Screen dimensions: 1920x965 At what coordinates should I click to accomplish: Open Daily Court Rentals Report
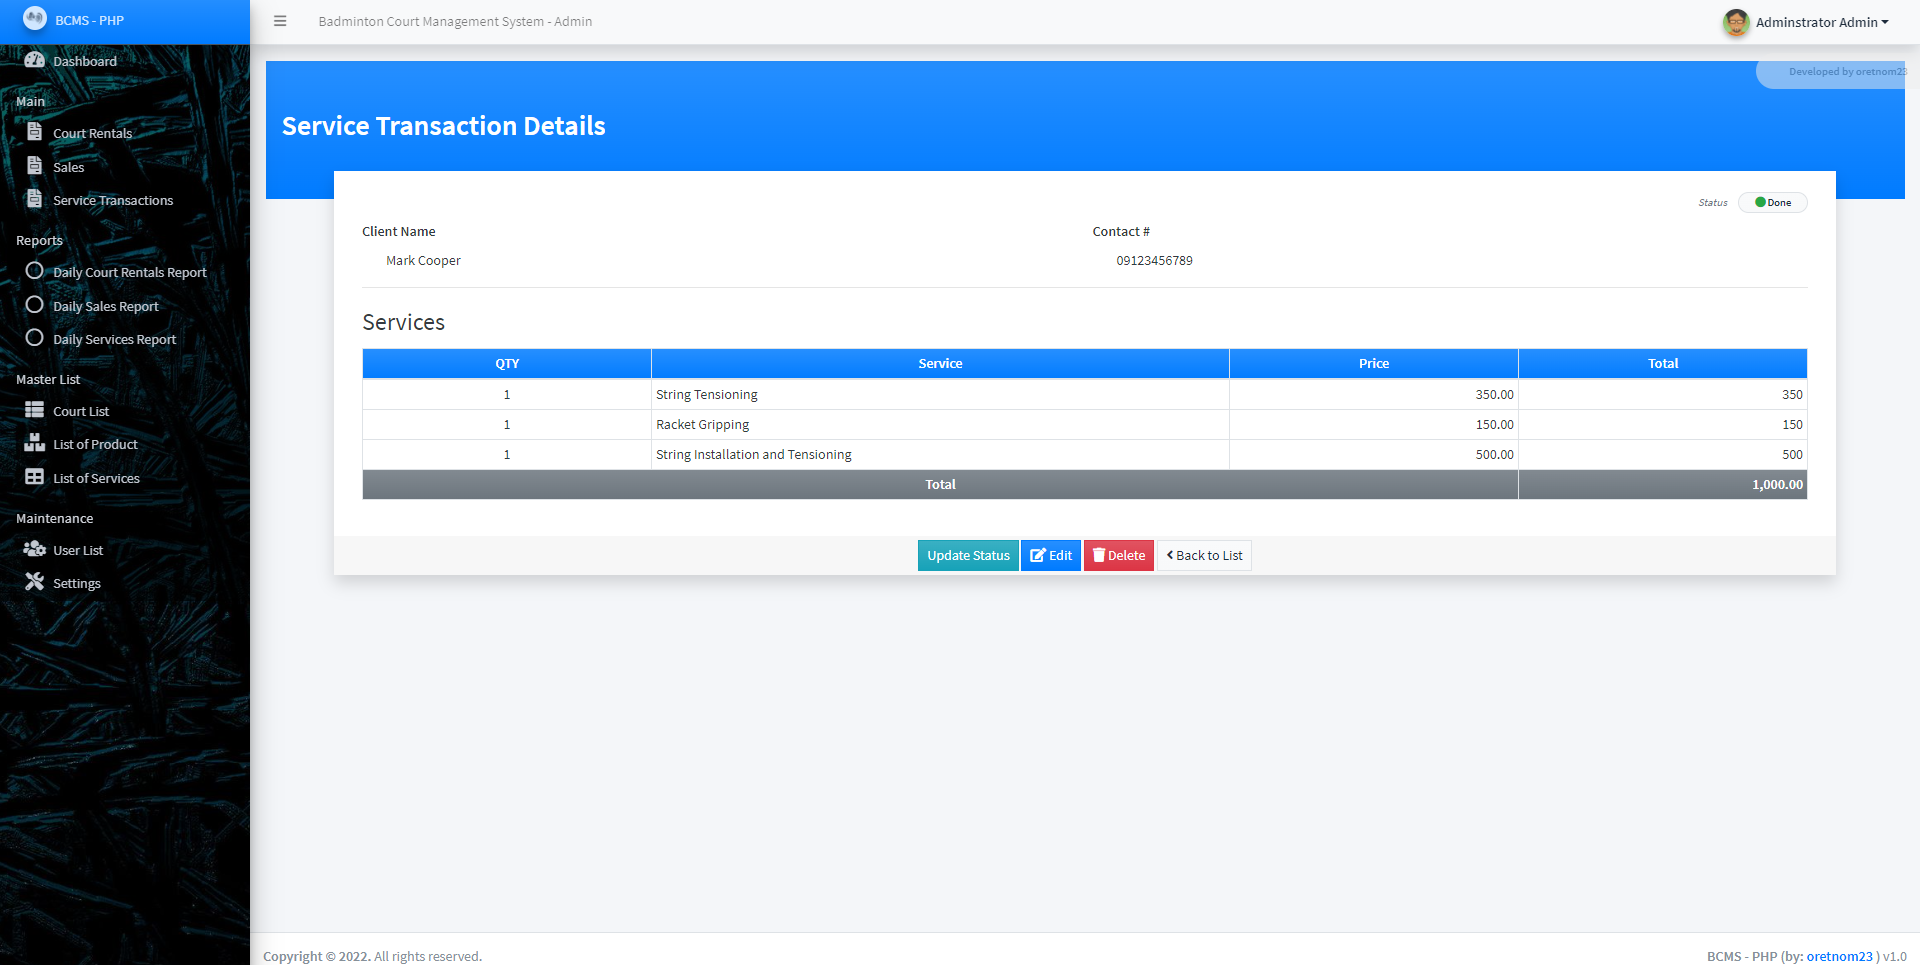point(125,272)
